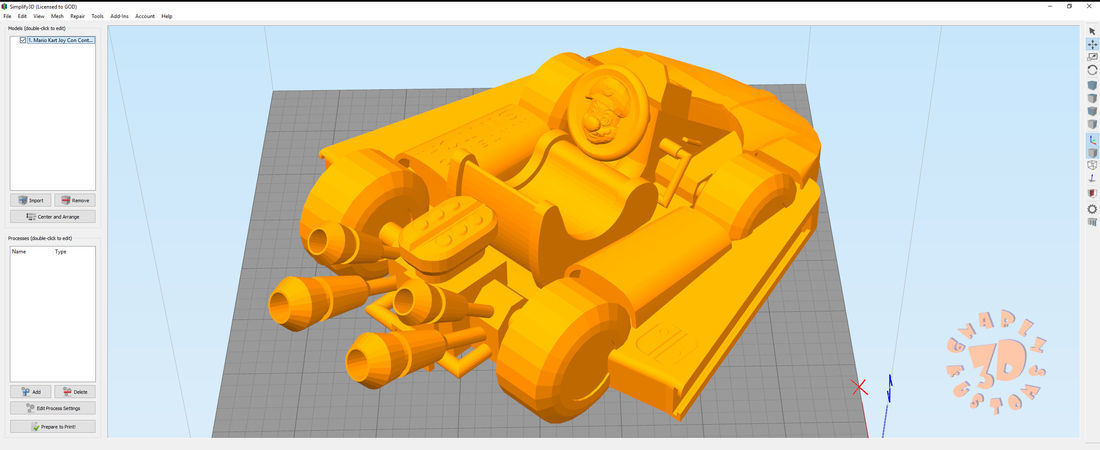Open the Add-Ins menu
1100x450 pixels.
(119, 16)
